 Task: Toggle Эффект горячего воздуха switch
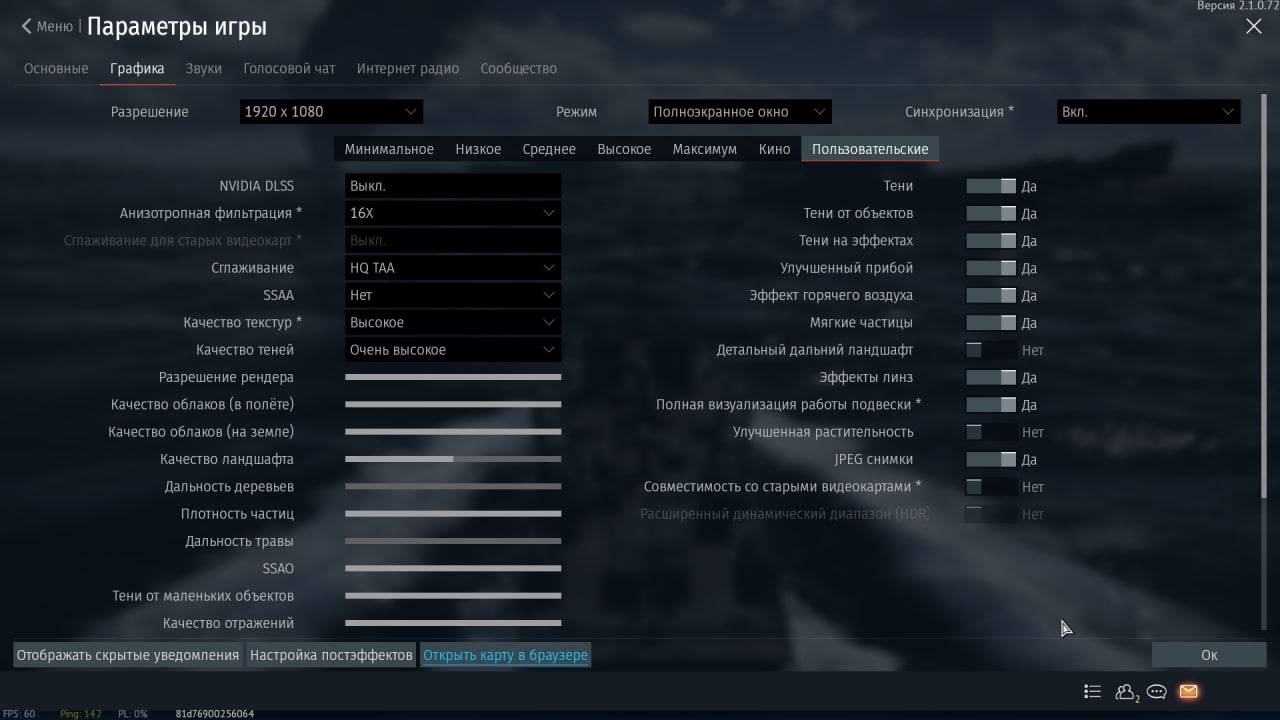[x=991, y=296]
